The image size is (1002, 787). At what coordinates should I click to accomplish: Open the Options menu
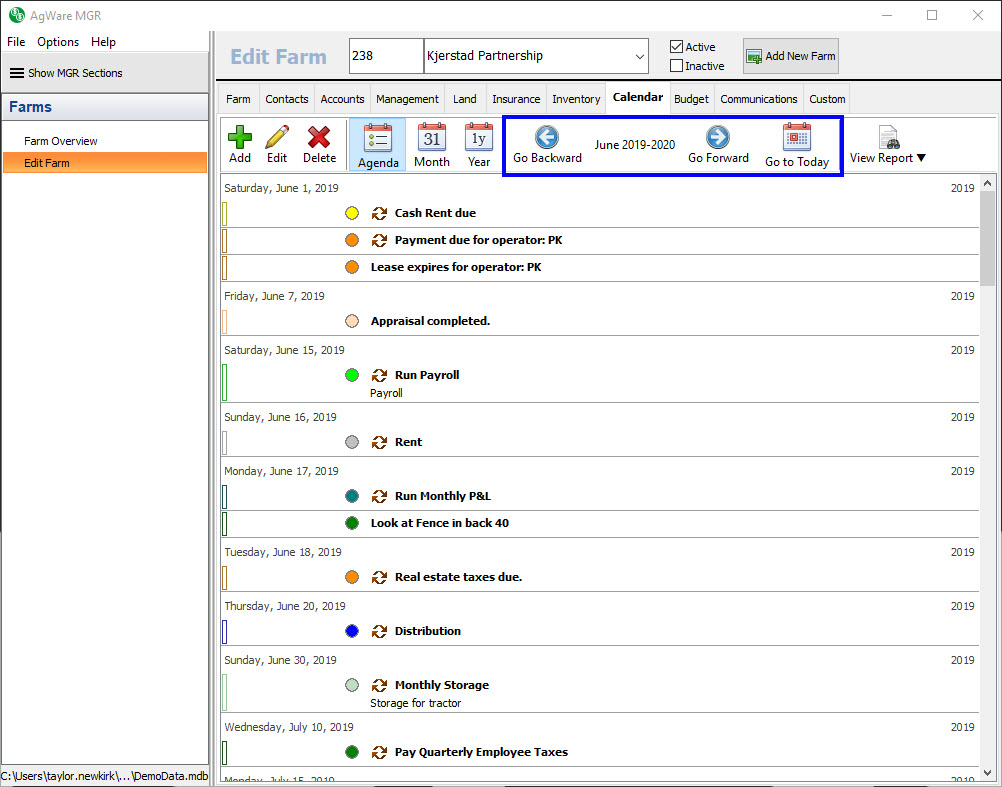(58, 42)
